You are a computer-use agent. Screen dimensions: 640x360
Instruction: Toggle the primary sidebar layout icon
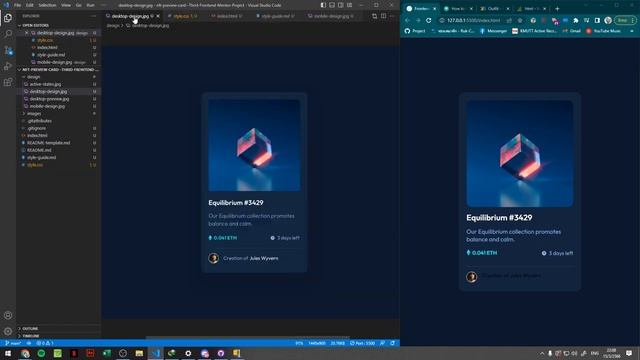click(323, 5)
